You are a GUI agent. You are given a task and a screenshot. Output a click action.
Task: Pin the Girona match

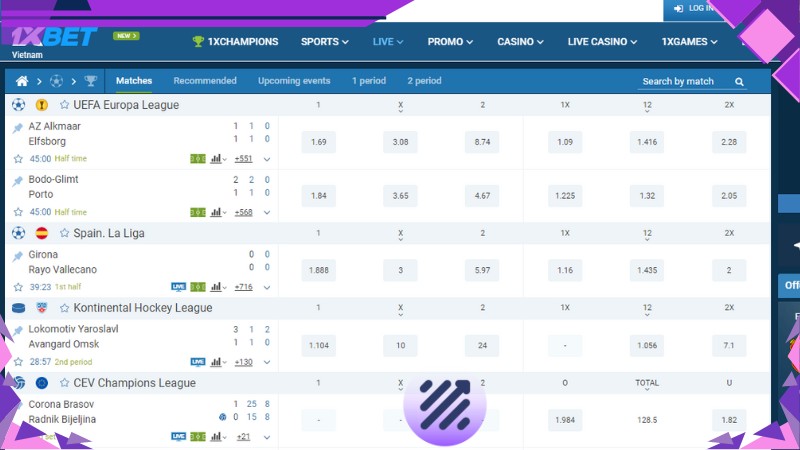pos(18,256)
